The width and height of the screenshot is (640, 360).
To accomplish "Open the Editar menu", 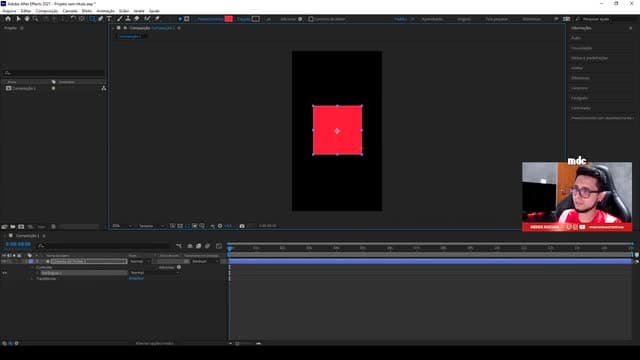I will coord(25,11).
